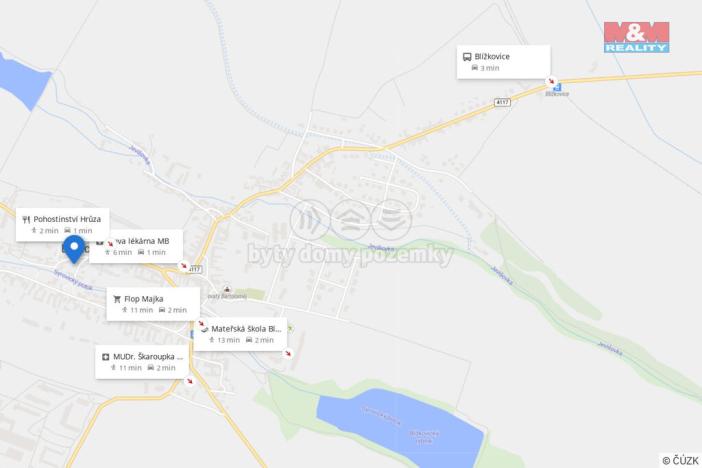The image size is (702, 468).
Task: Click the red arrow marker below MUDr. Škaroupka
Action: (189, 381)
